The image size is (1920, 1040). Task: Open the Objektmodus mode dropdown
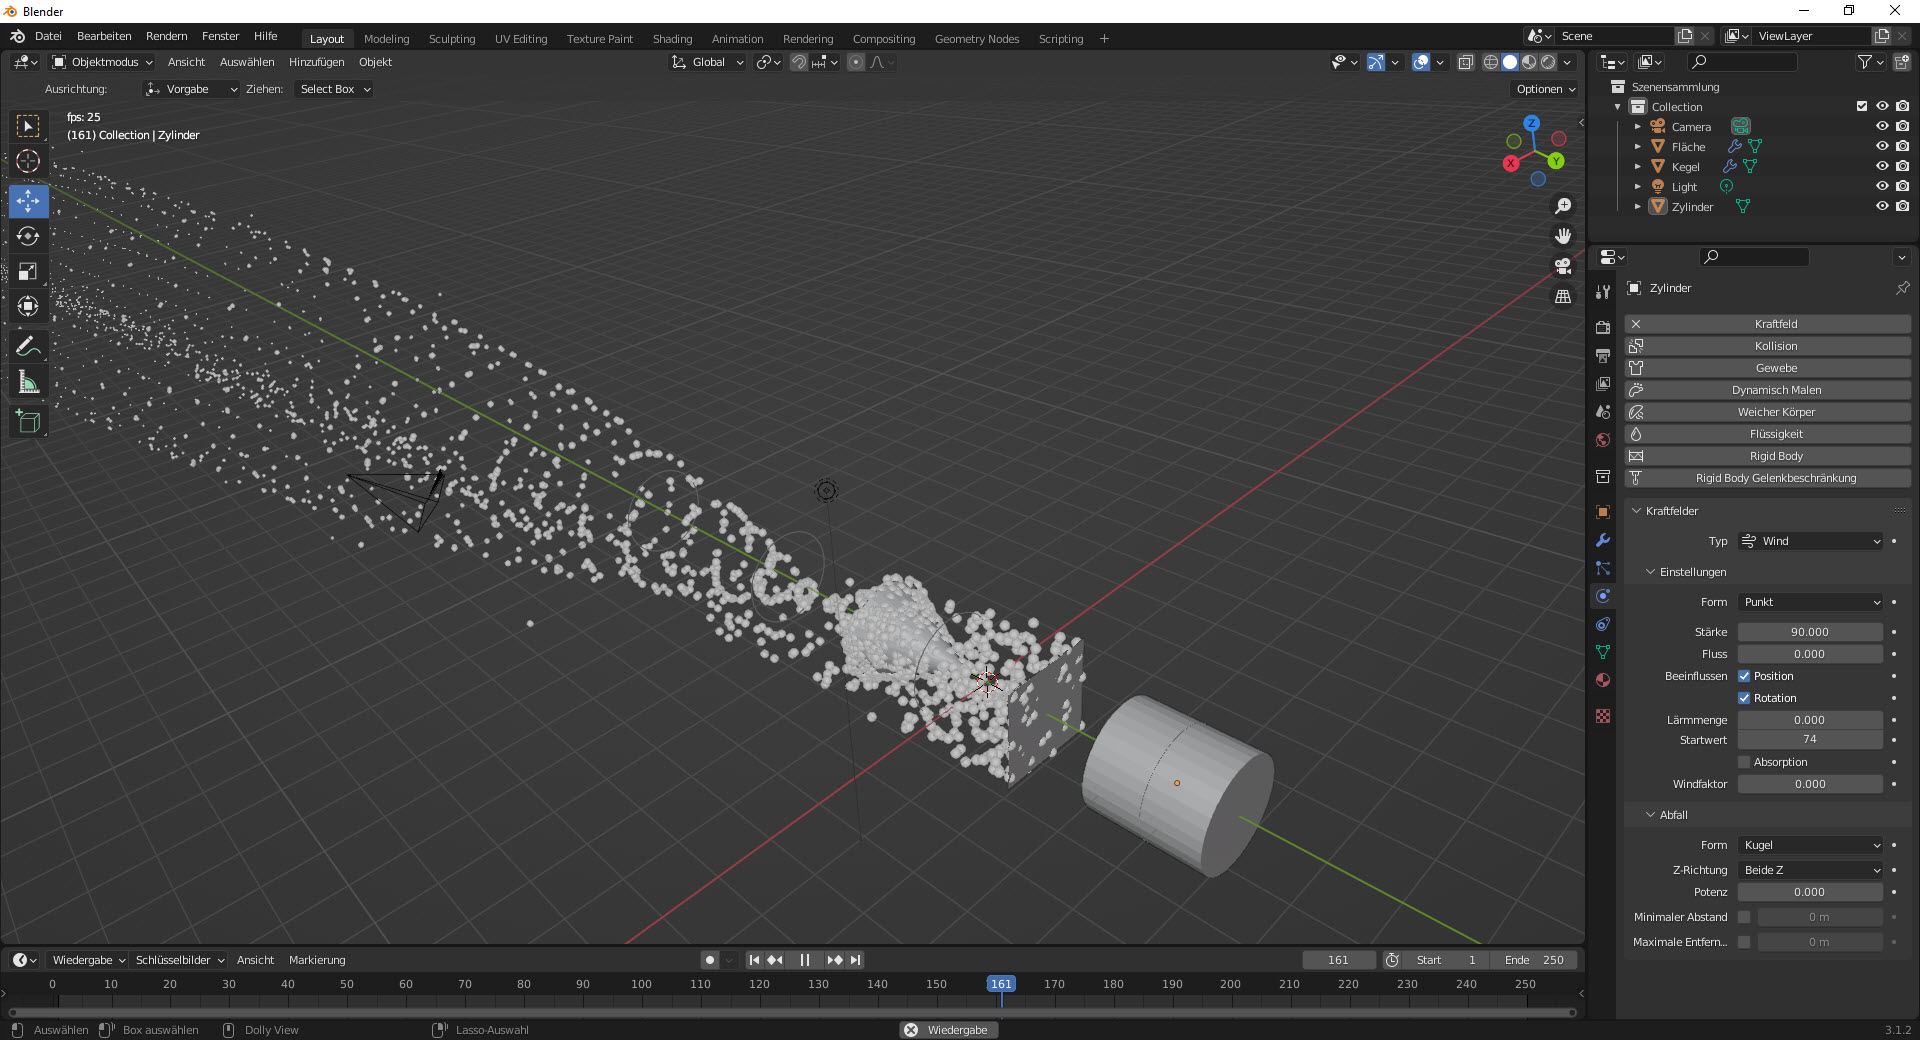coord(102,62)
